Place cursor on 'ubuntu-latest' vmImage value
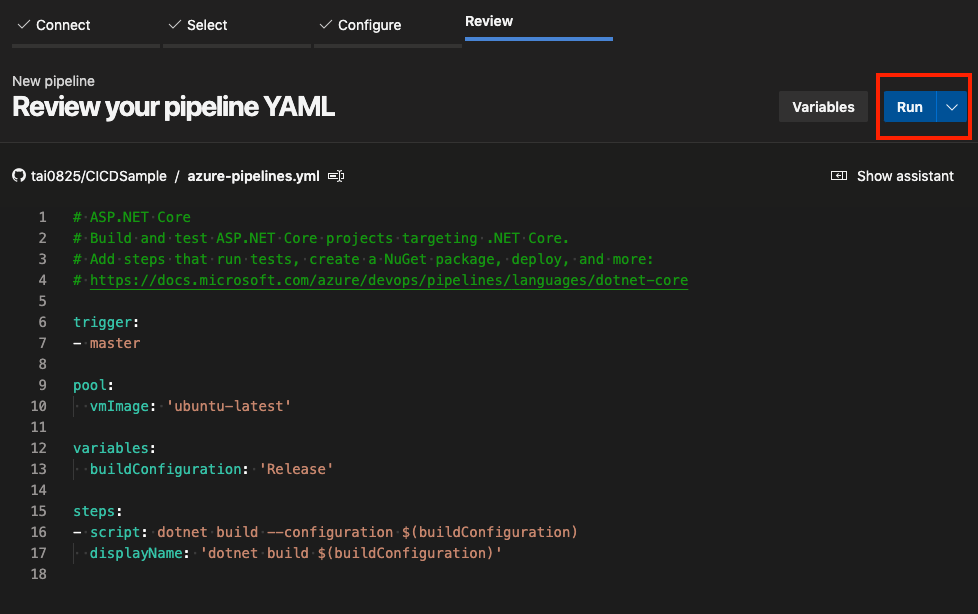The width and height of the screenshot is (978, 614). coord(229,406)
